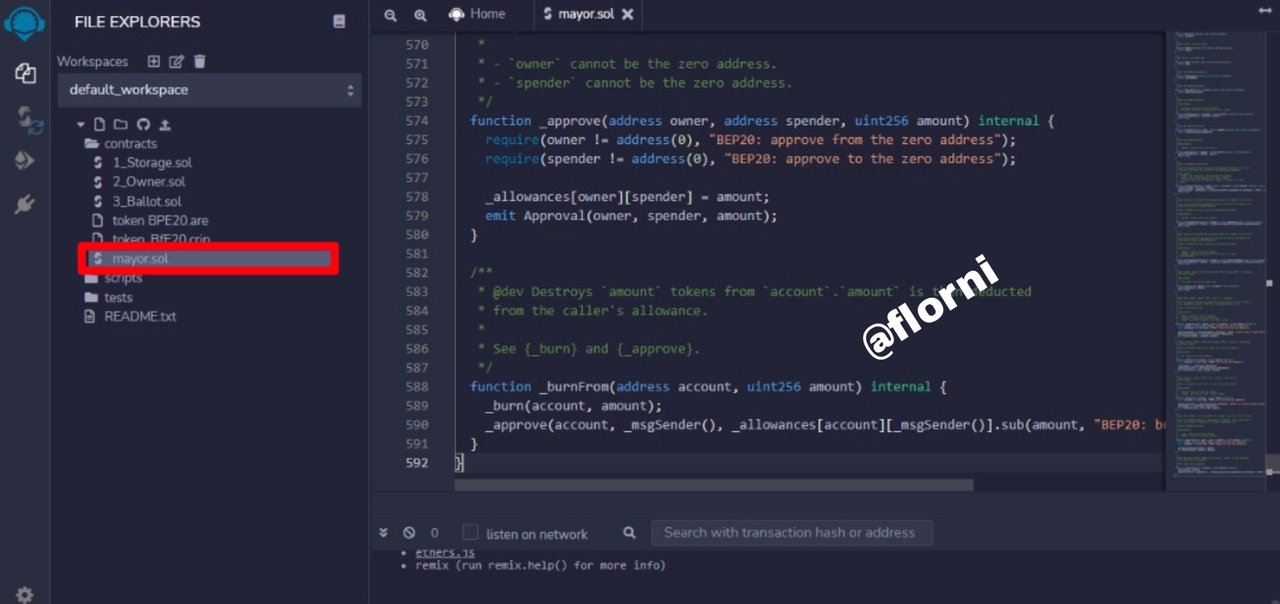Image resolution: width=1280 pixels, height=604 pixels.
Task: Click the transaction search magnifier icon
Action: click(629, 533)
